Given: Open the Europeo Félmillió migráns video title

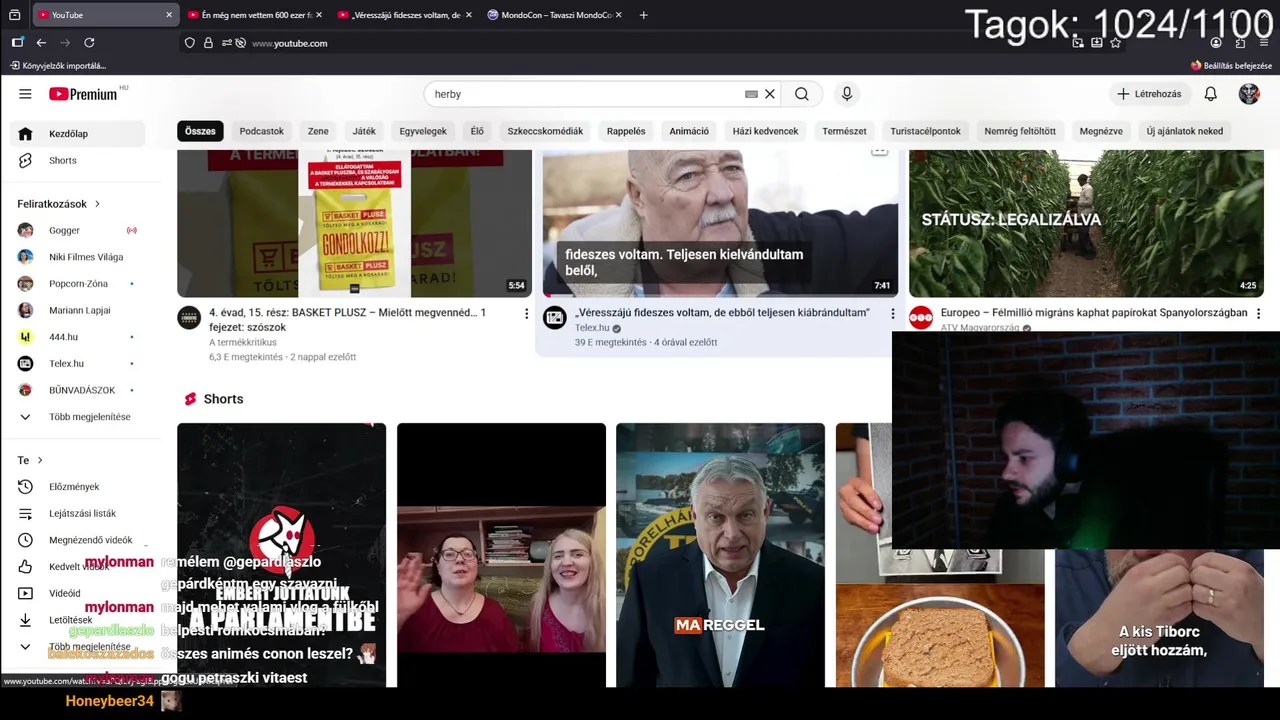Looking at the screenshot, I should click(x=1094, y=313).
